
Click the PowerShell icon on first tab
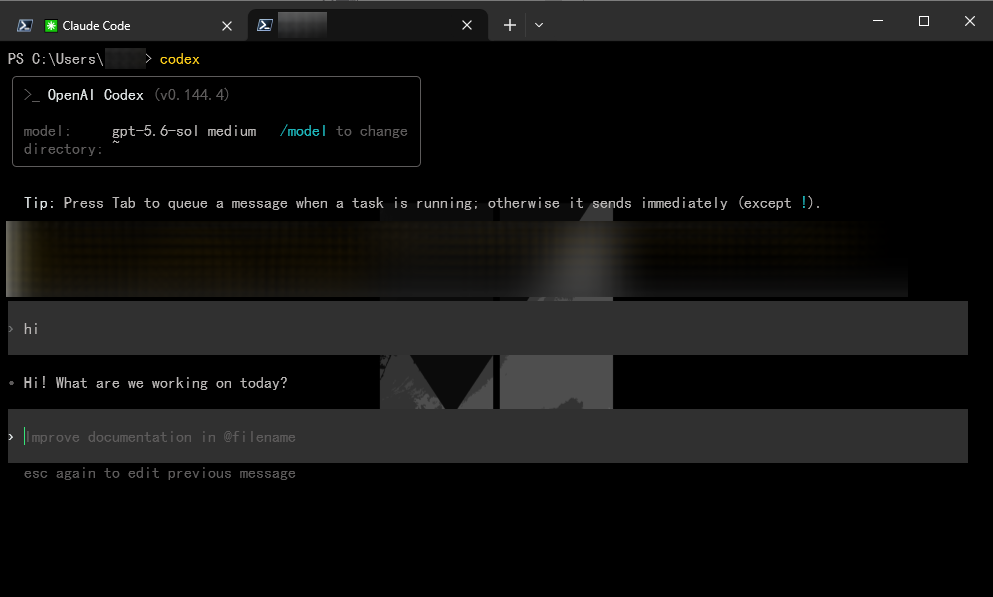pyautogui.click(x=25, y=25)
